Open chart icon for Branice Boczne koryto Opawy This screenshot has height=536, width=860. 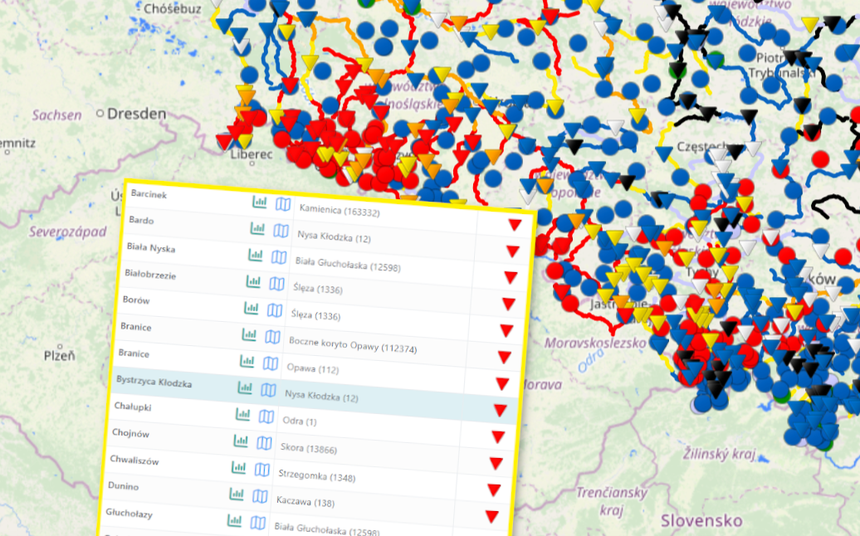[249, 334]
